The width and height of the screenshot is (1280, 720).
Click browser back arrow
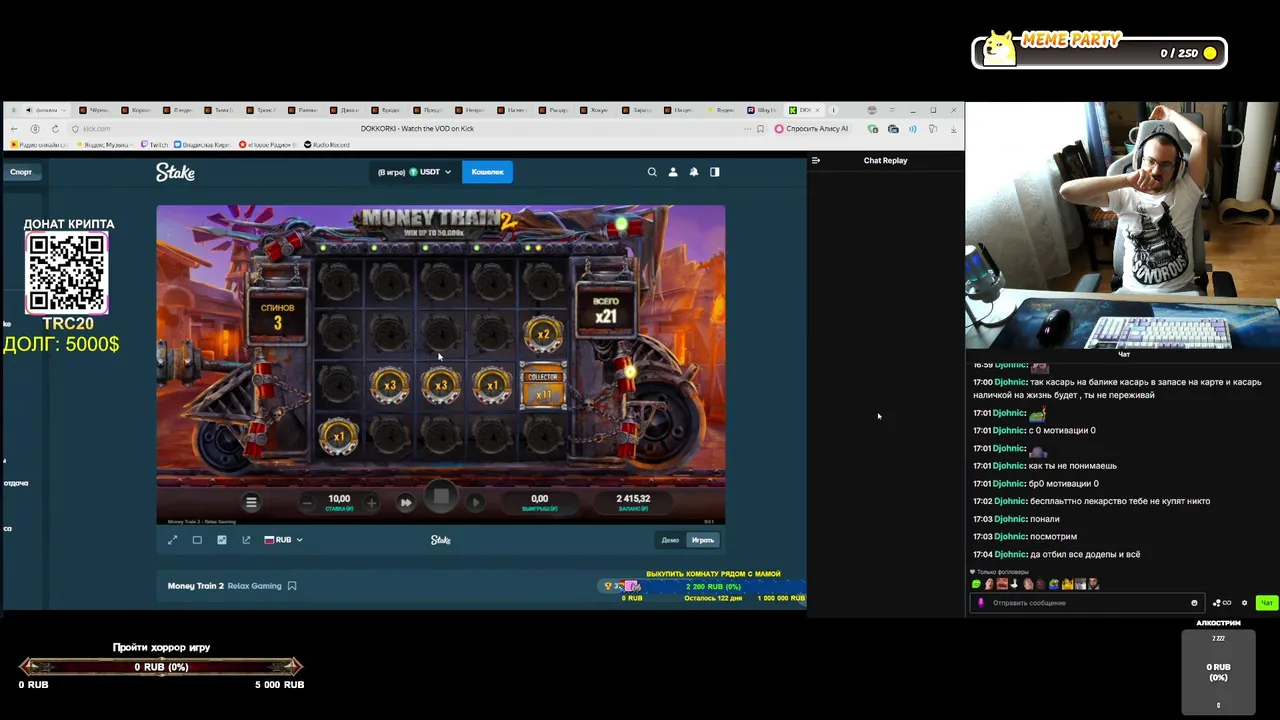tap(14, 129)
